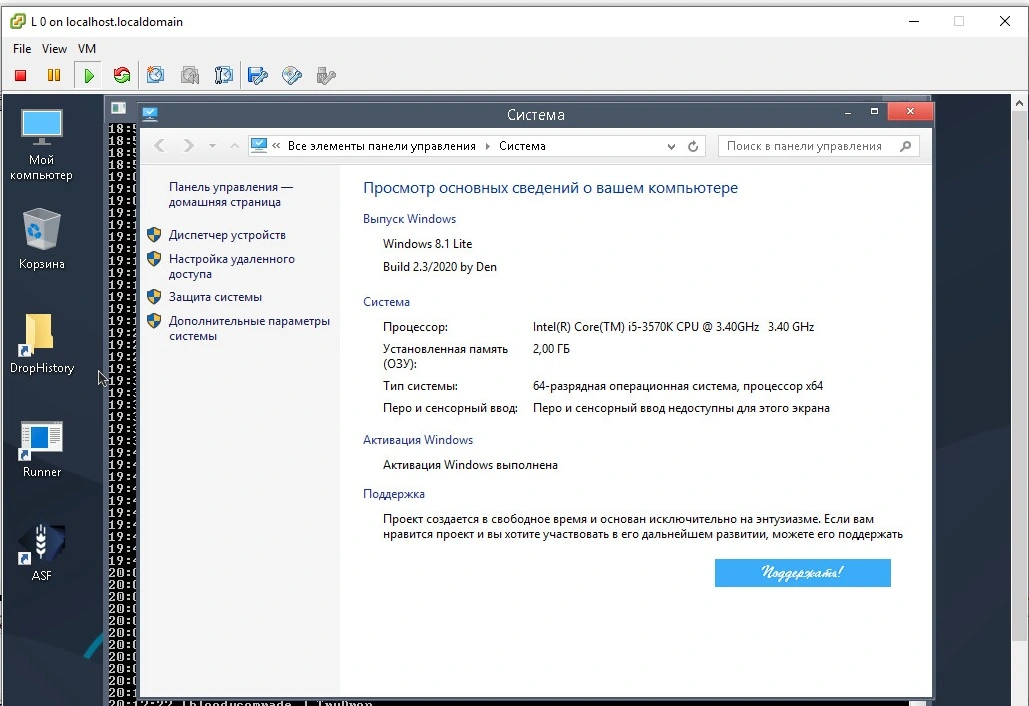
Task: Click the search magnifier icon
Action: (906, 146)
